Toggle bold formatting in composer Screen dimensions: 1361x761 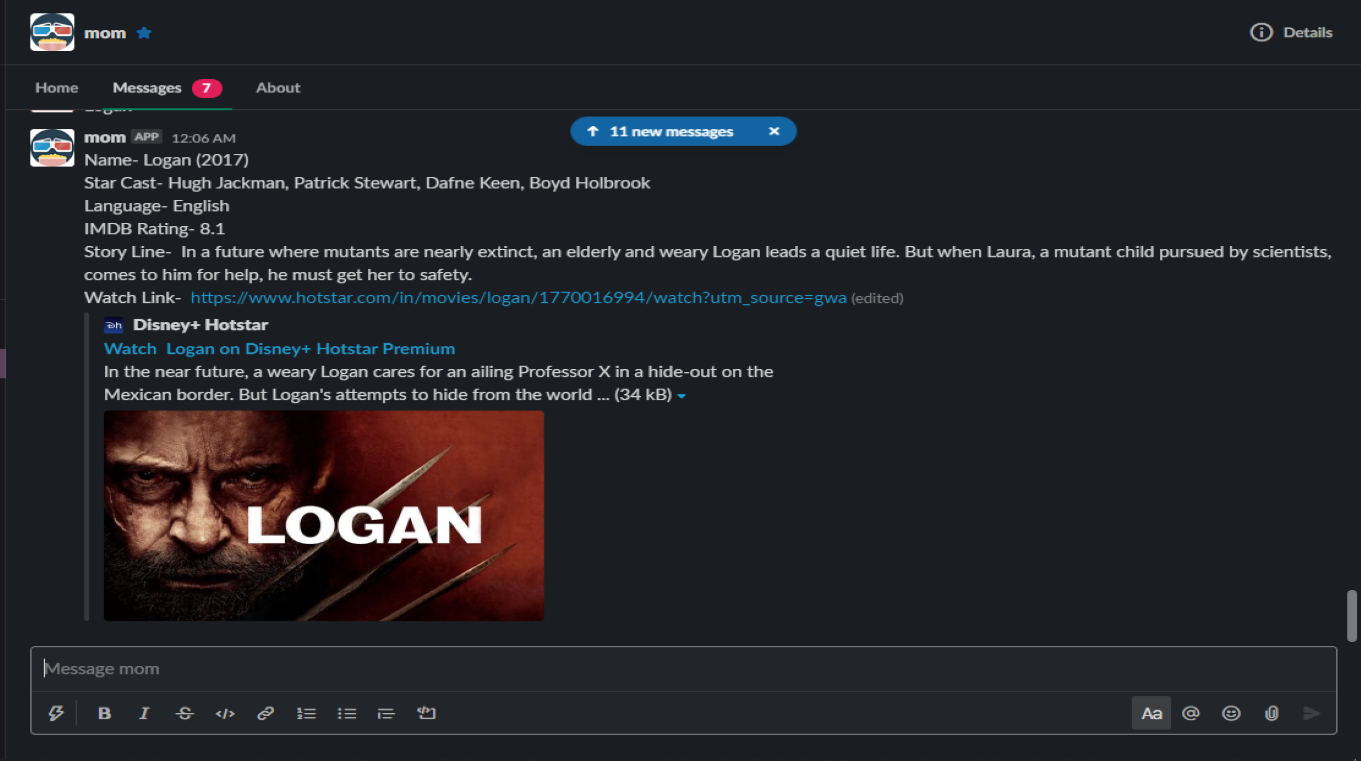(x=104, y=713)
